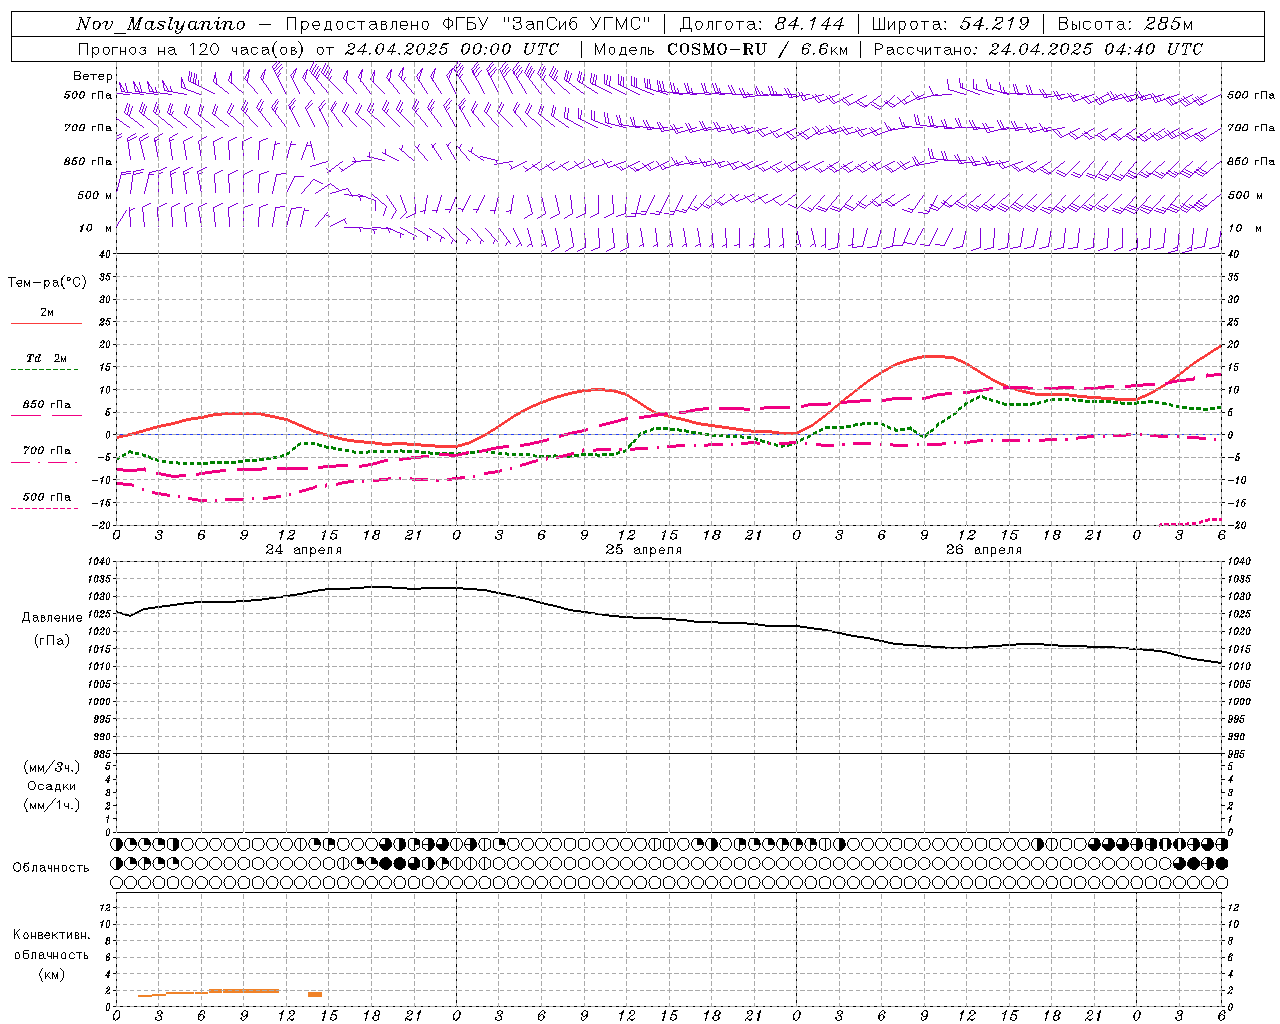The height and width of the screenshot is (1024, 1280).
Task: Click the 'Осадки' precipitation label
Action: (52, 786)
